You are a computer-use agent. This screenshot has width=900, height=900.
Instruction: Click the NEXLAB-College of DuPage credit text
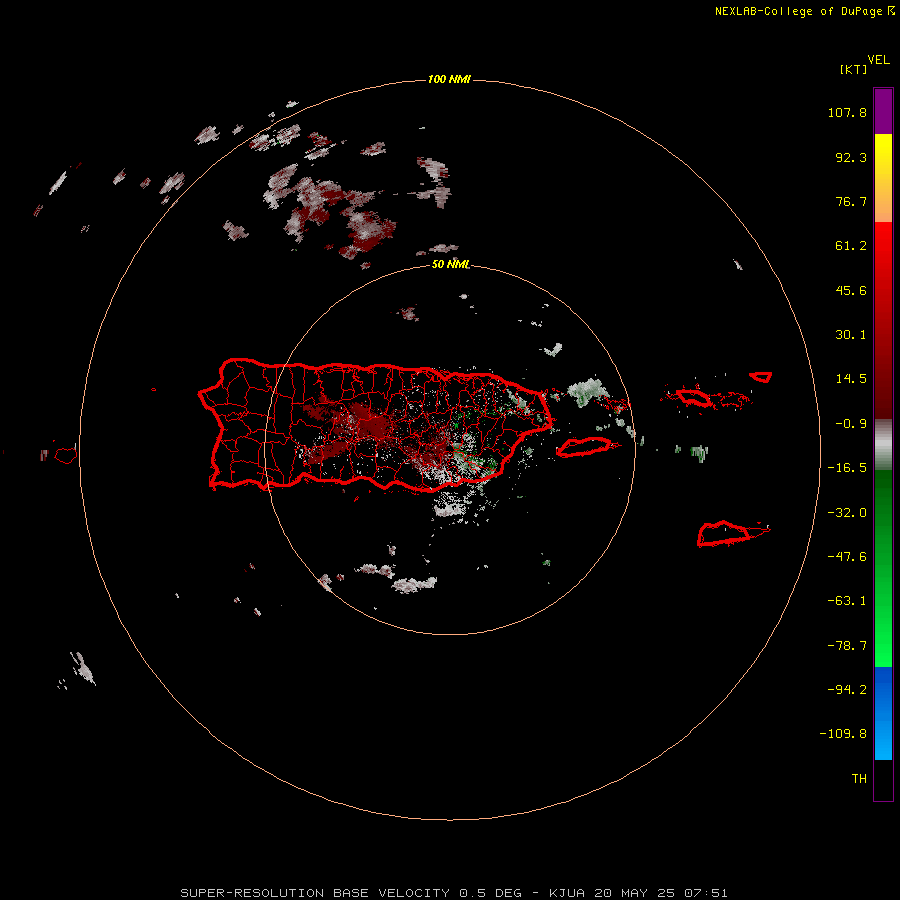(x=798, y=11)
